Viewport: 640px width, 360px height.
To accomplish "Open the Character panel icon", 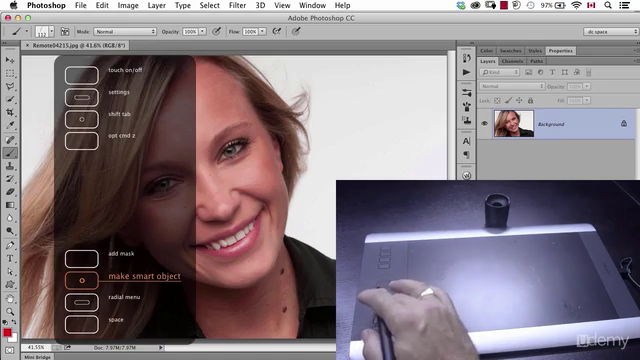I will (x=467, y=141).
